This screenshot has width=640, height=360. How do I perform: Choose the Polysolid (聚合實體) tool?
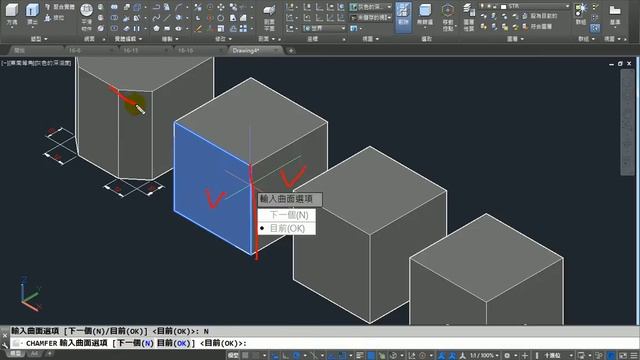(x=60, y=7)
